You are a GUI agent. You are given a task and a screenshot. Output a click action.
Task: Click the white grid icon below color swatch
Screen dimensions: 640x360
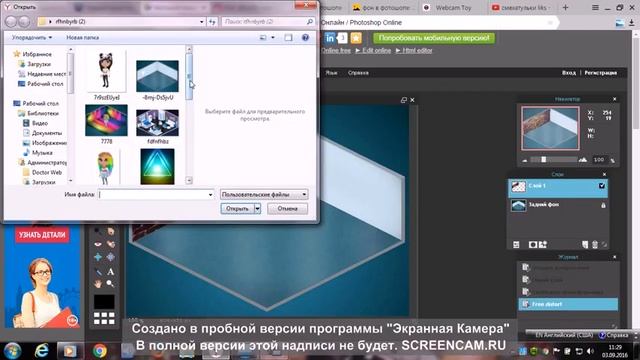pyautogui.click(x=104, y=318)
